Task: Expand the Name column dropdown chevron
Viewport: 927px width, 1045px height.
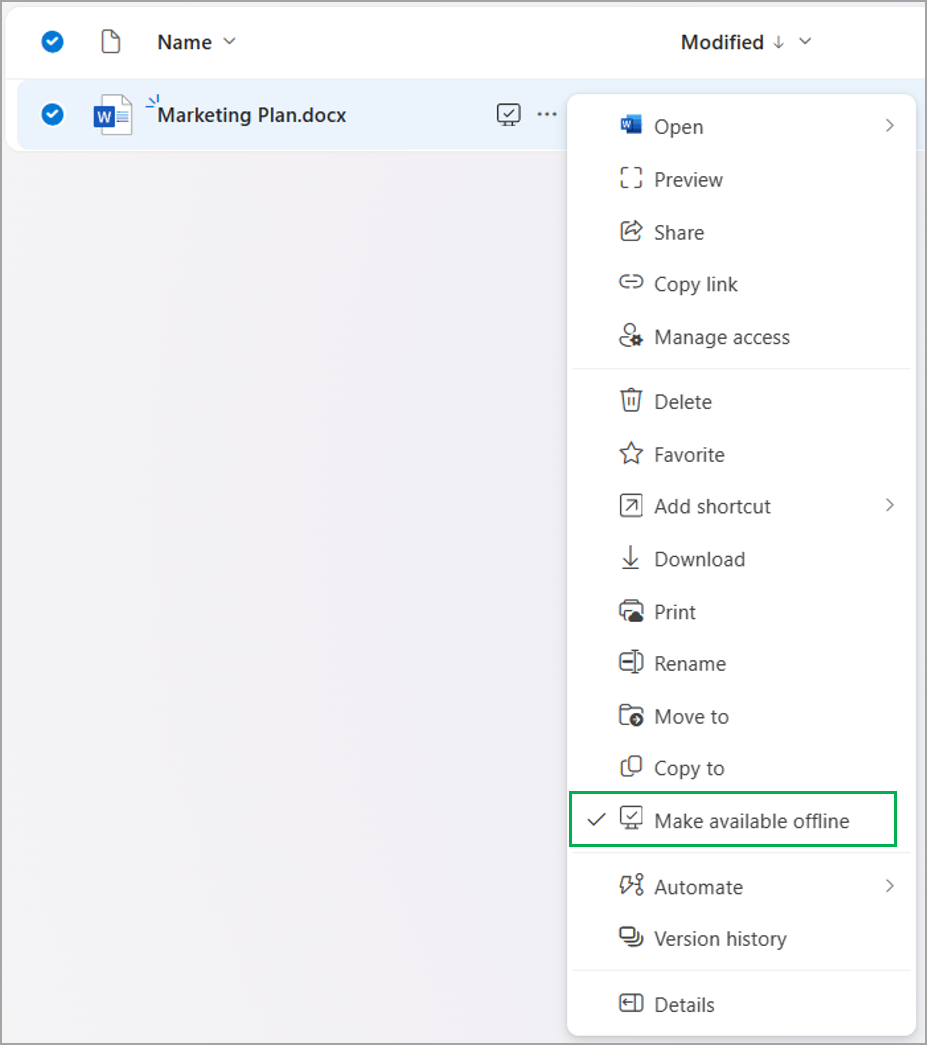Action: tap(229, 41)
